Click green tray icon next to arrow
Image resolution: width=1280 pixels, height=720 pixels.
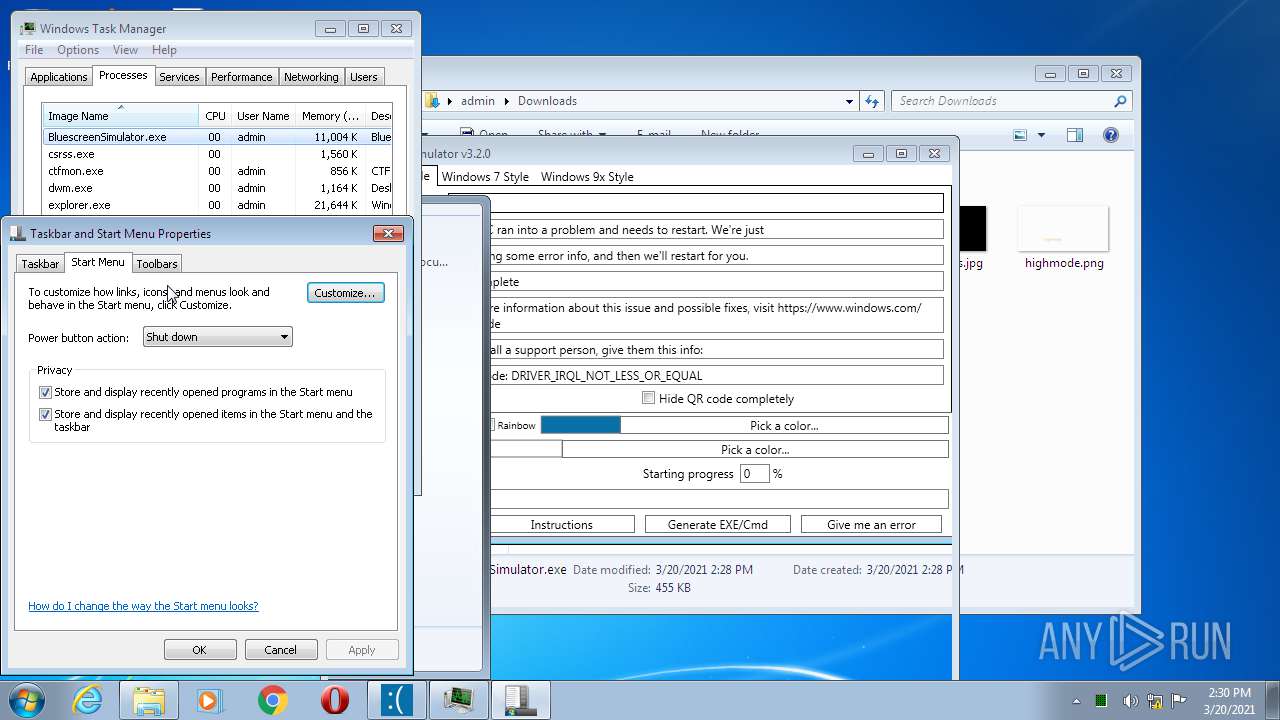point(1101,701)
